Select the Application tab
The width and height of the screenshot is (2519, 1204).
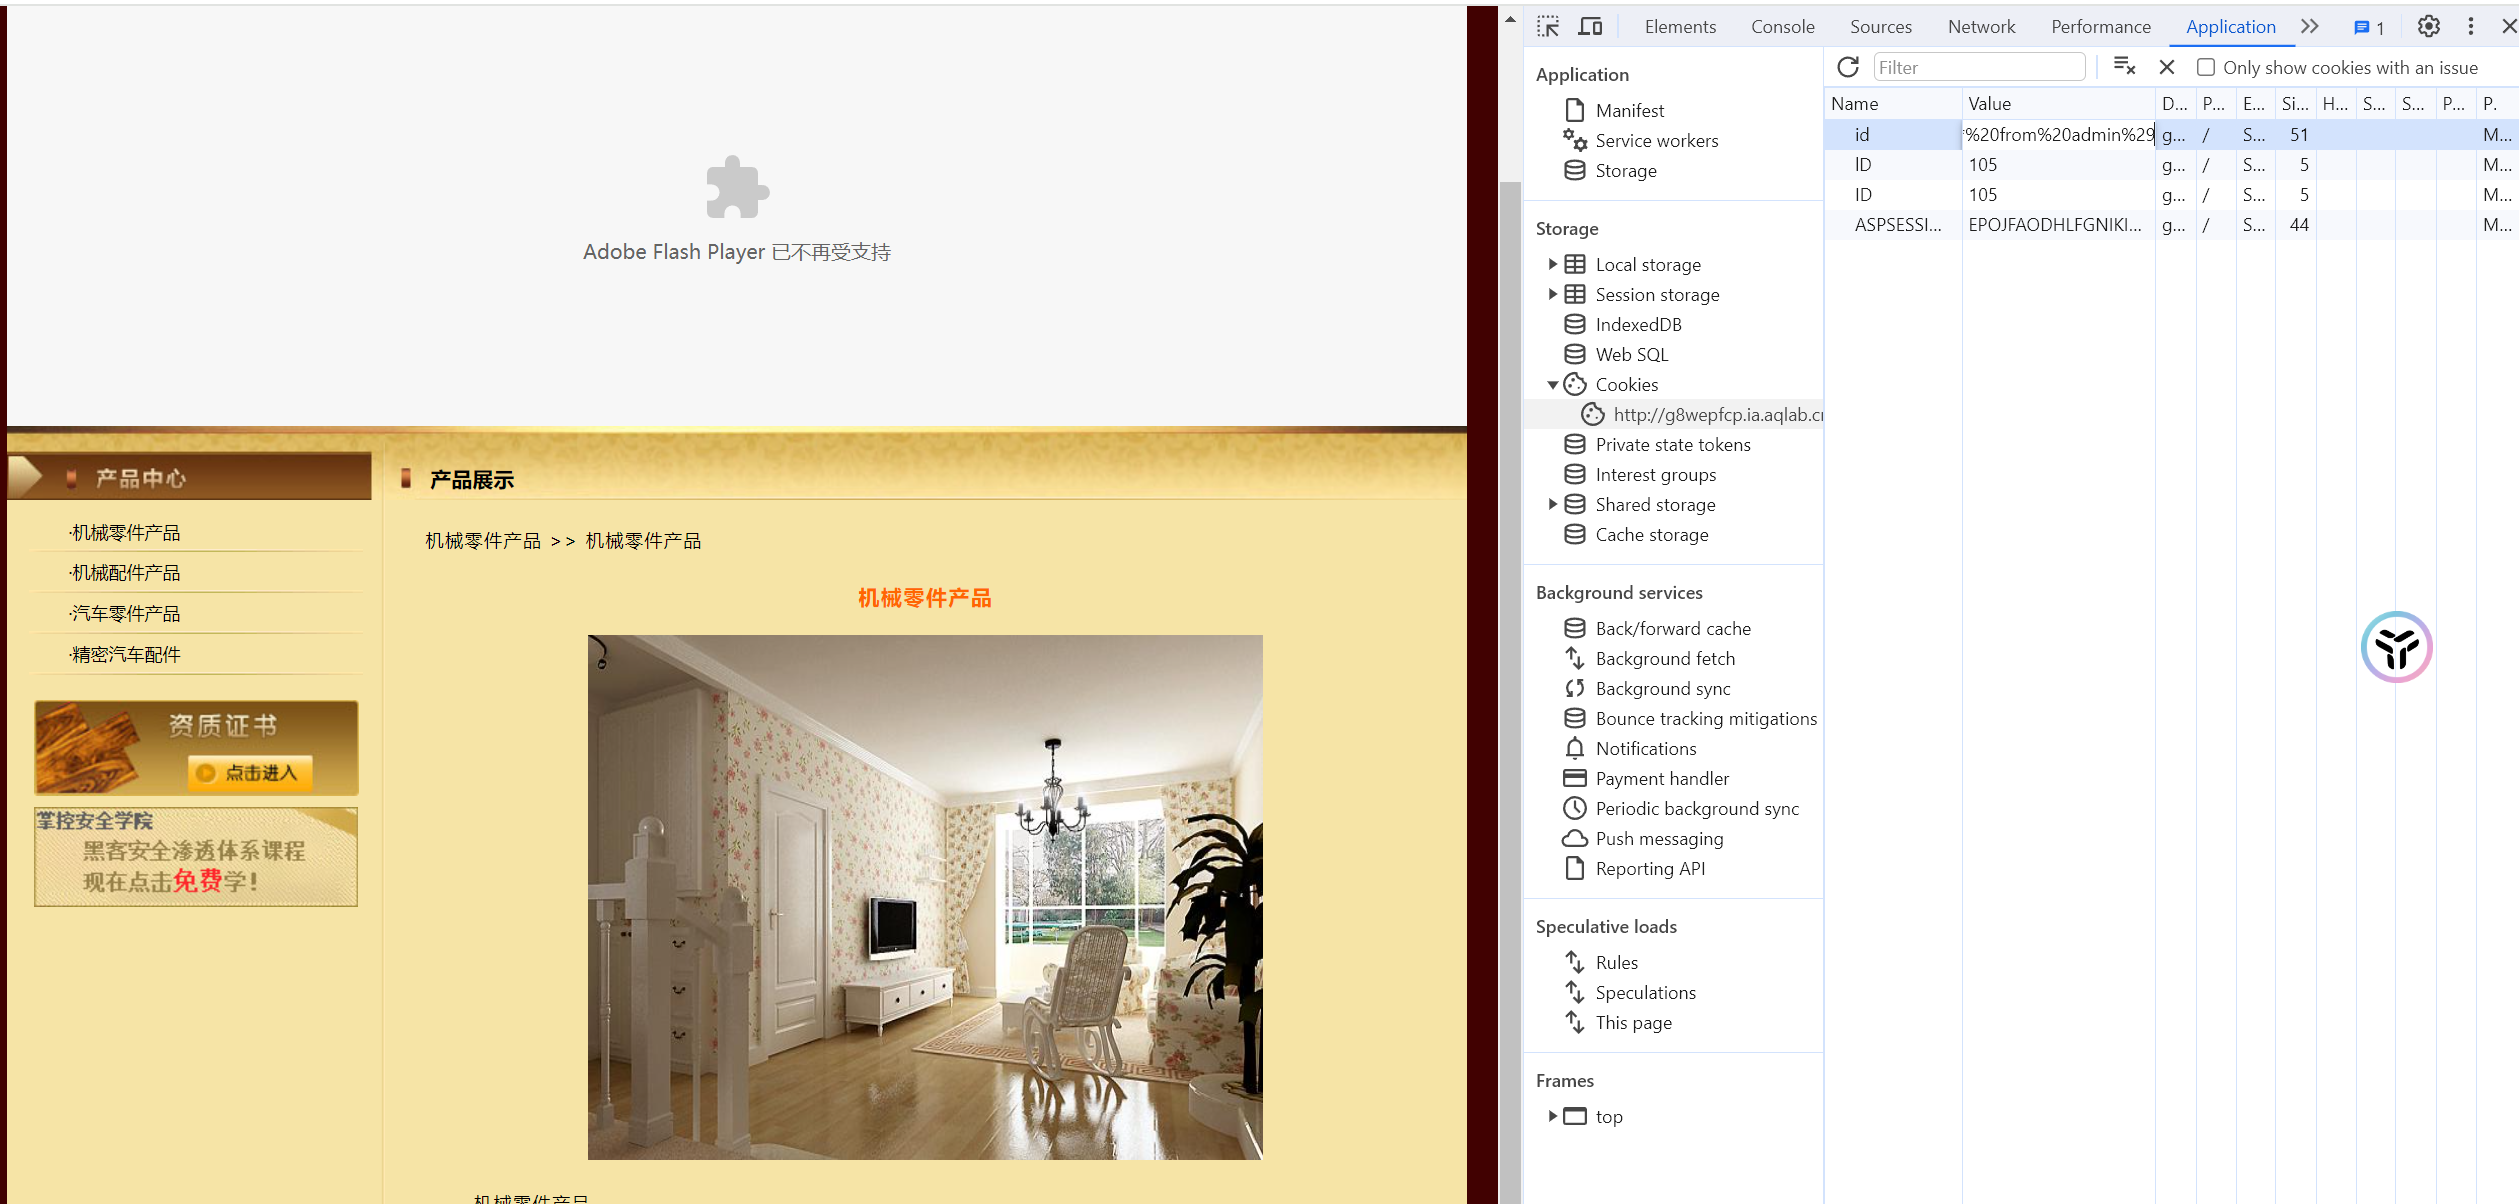pos(2230,27)
